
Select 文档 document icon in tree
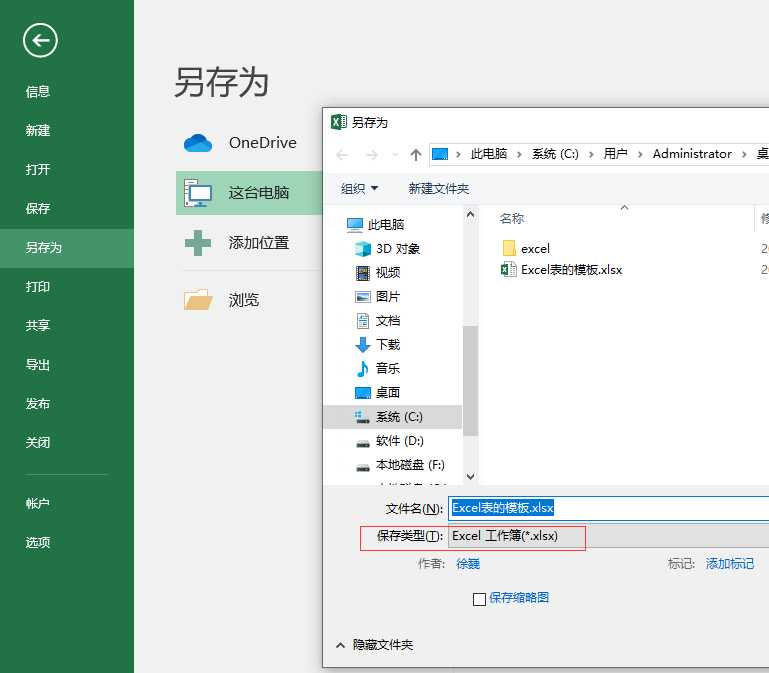[363, 321]
